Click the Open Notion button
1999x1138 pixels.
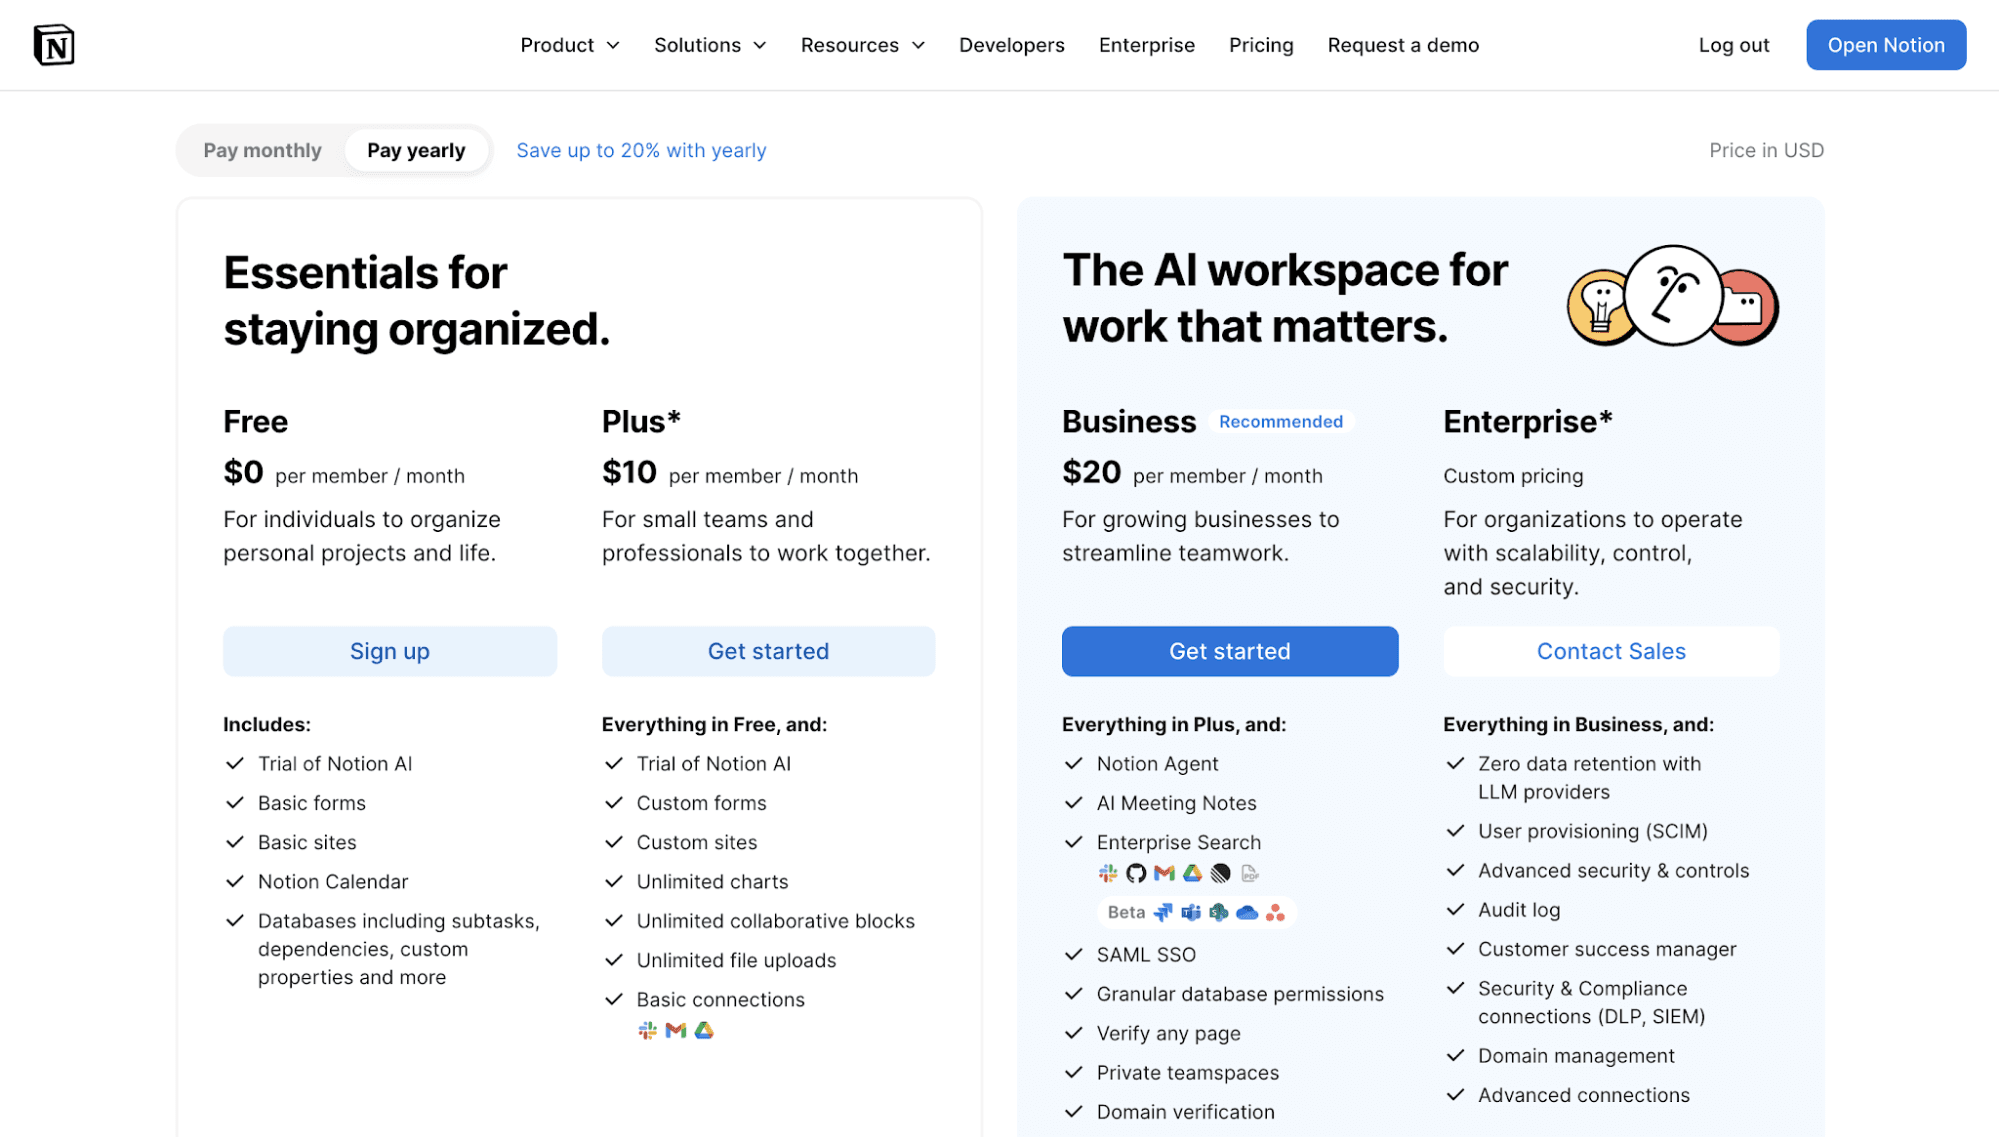(1886, 45)
